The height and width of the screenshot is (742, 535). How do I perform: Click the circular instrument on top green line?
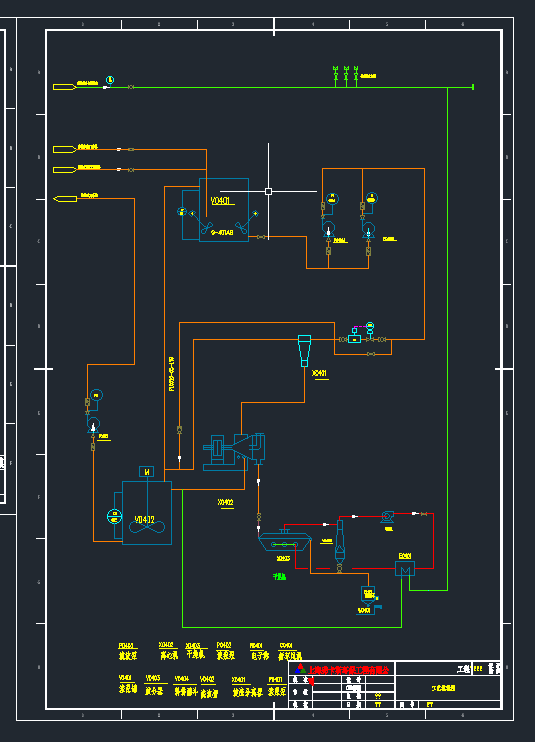pyautogui.click(x=110, y=80)
